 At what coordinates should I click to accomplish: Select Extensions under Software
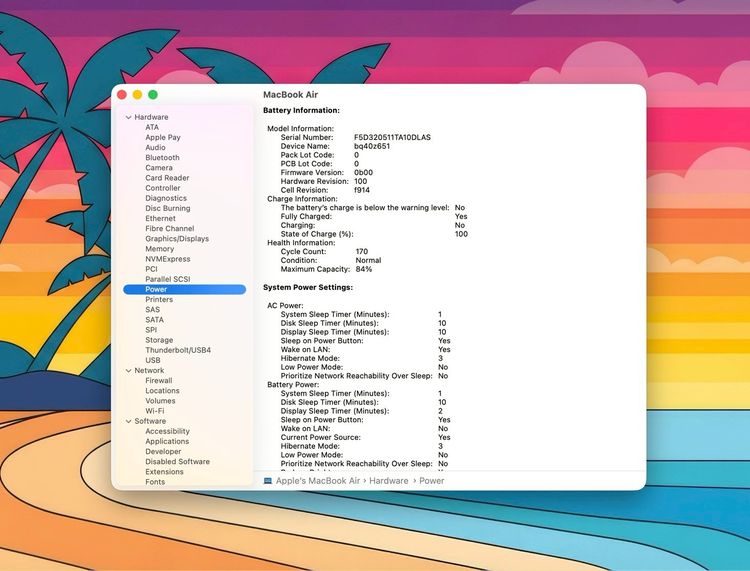[165, 472]
